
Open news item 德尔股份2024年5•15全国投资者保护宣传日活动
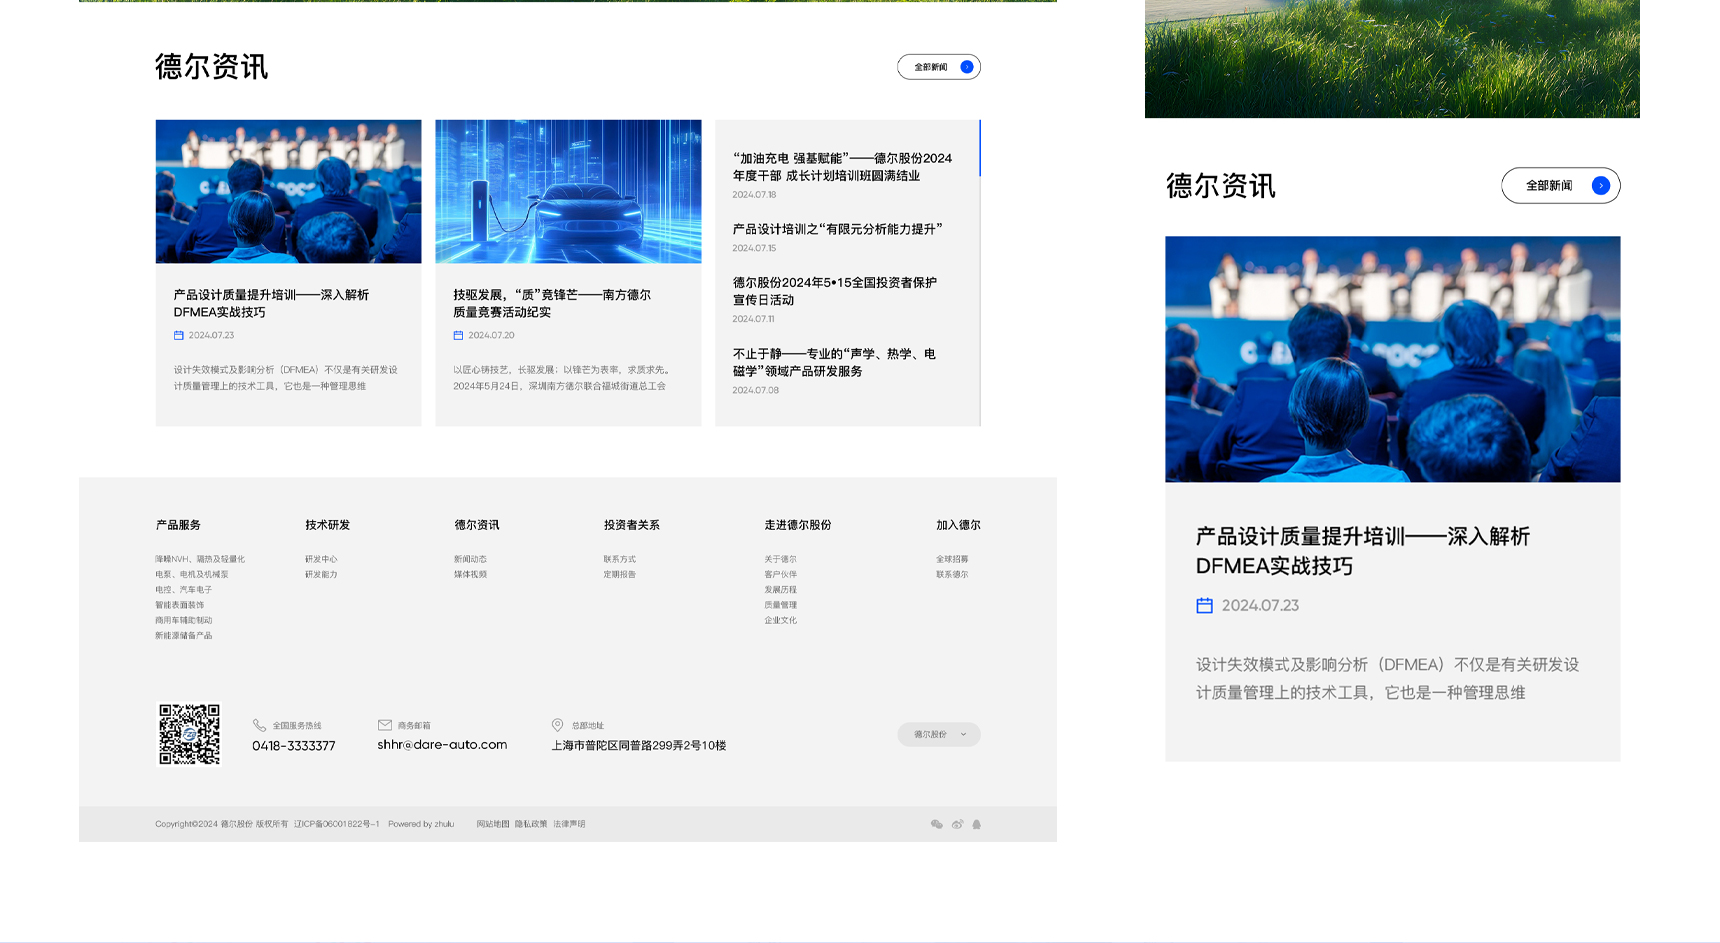(x=834, y=291)
